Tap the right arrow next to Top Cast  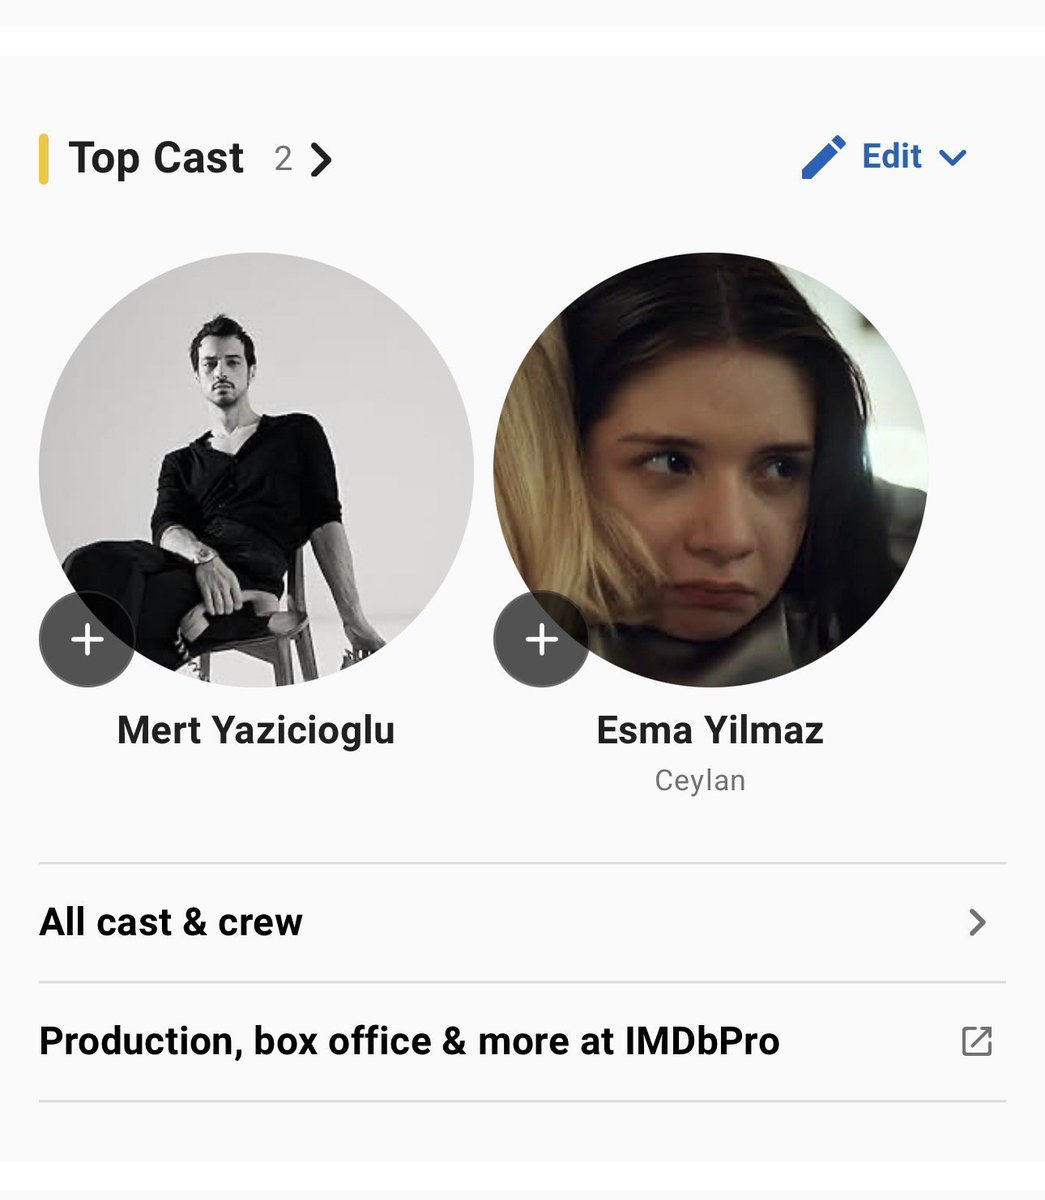point(320,159)
